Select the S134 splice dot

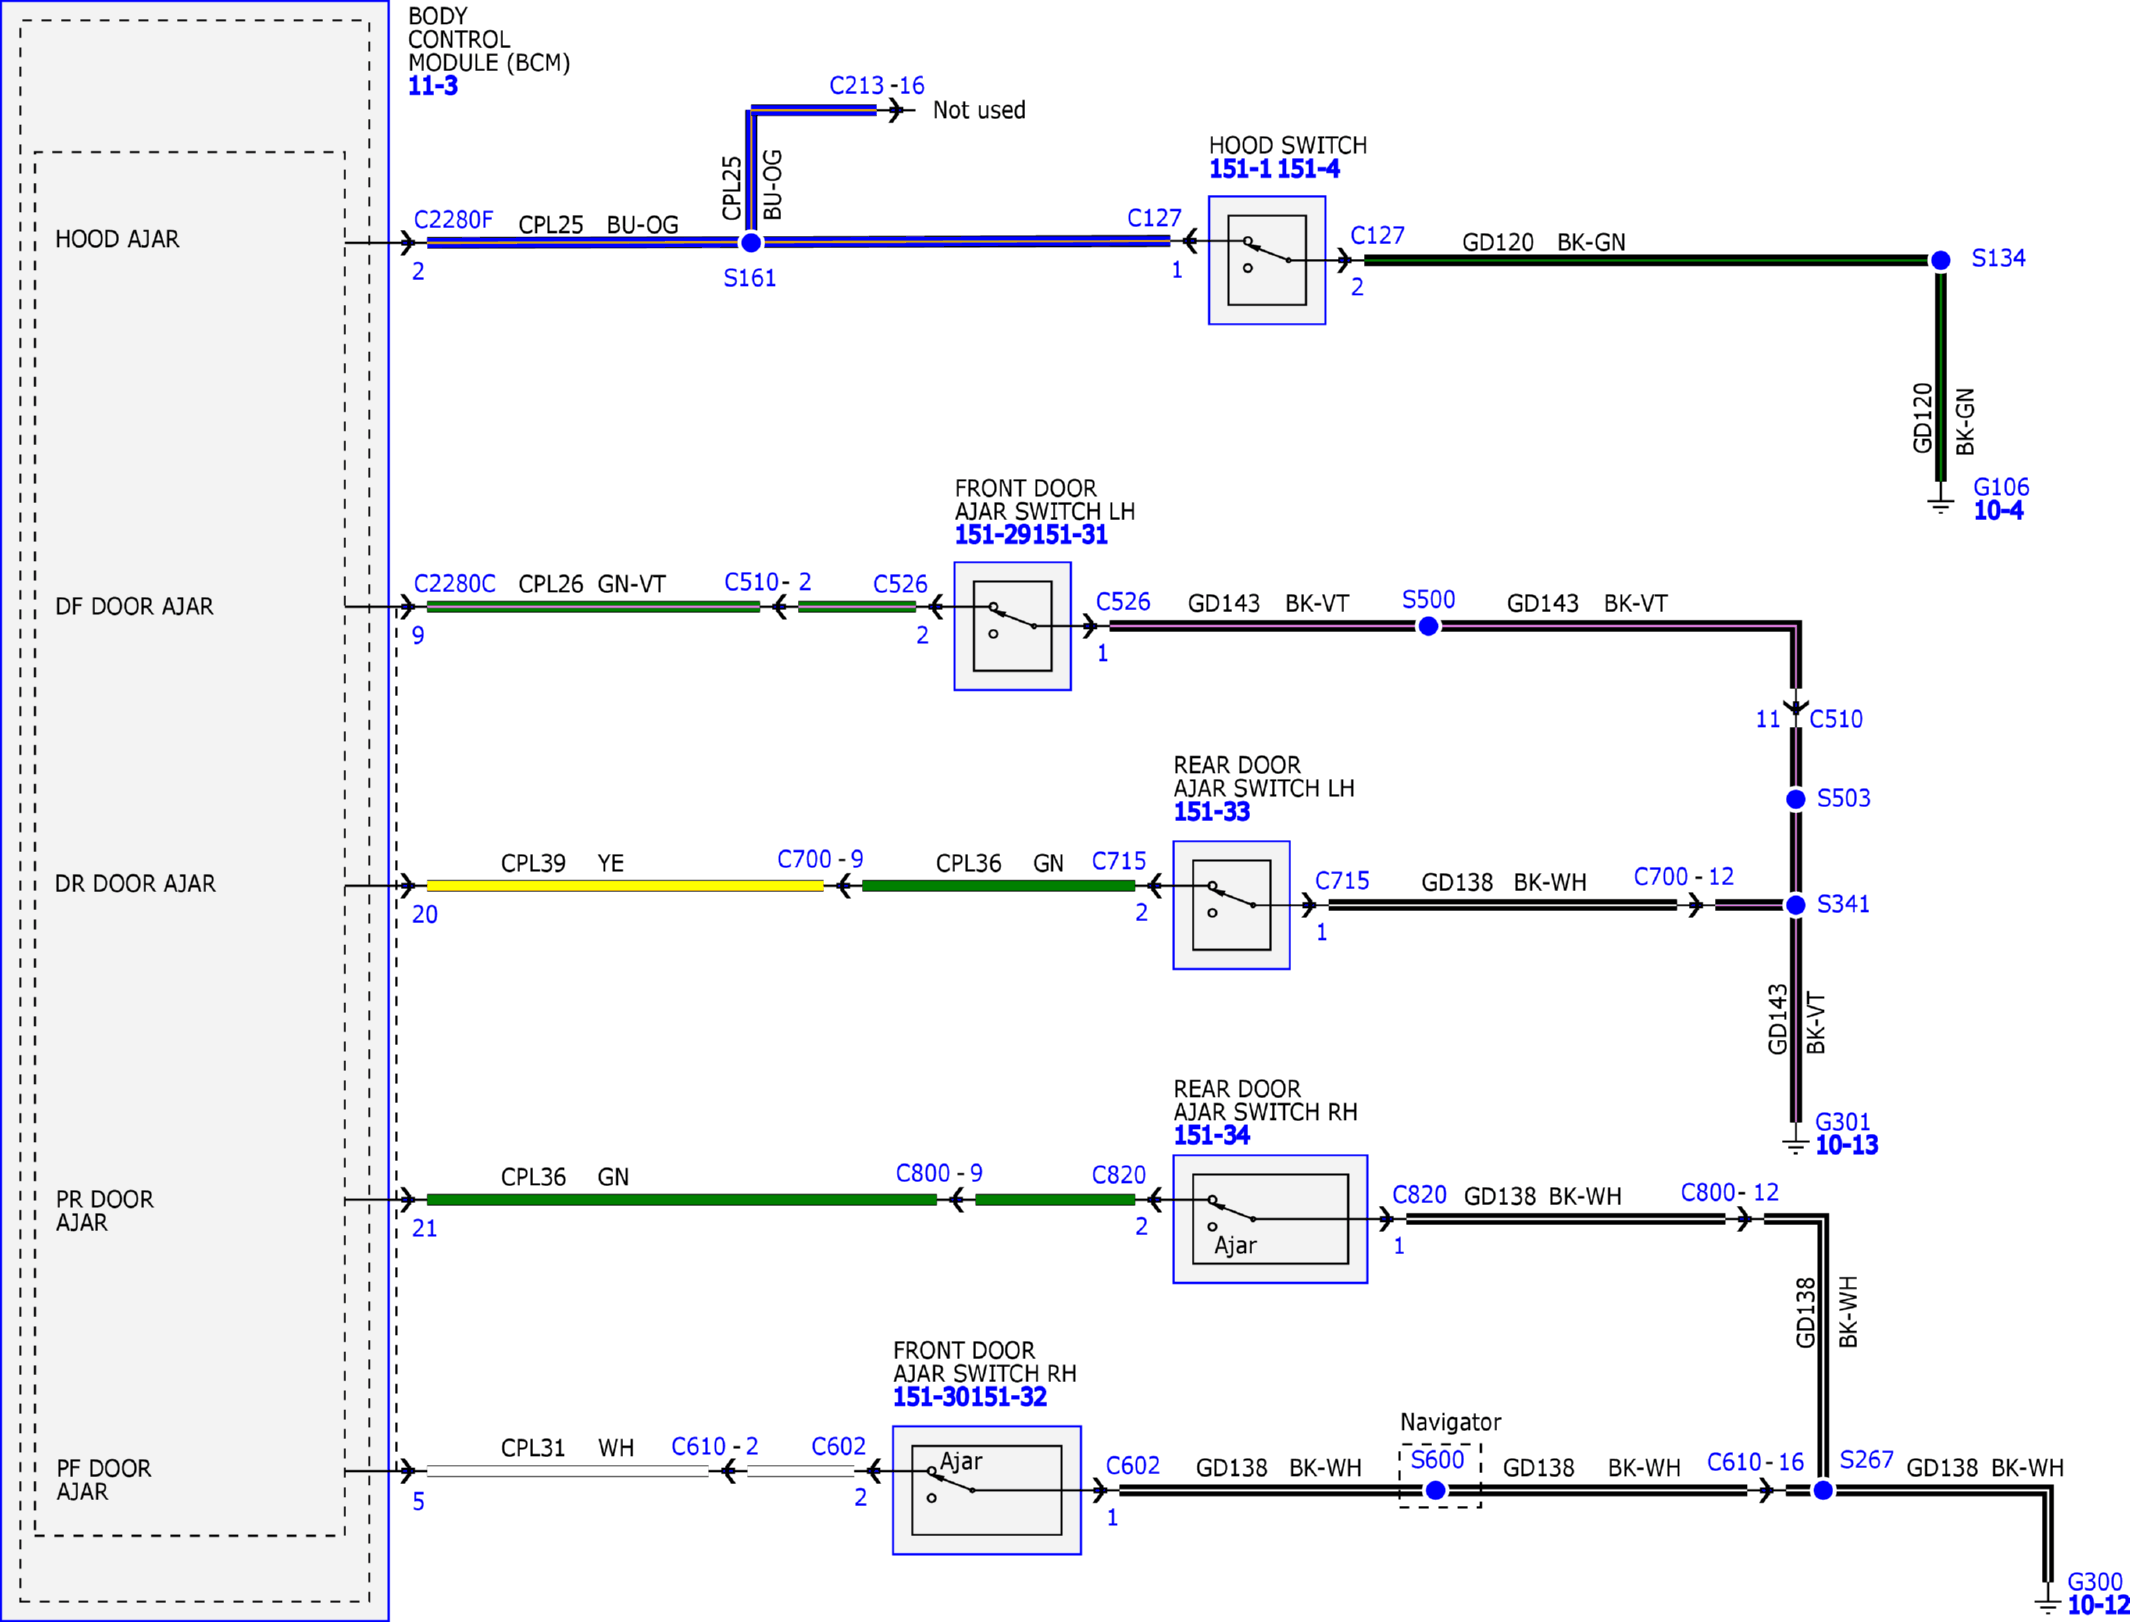[1940, 260]
